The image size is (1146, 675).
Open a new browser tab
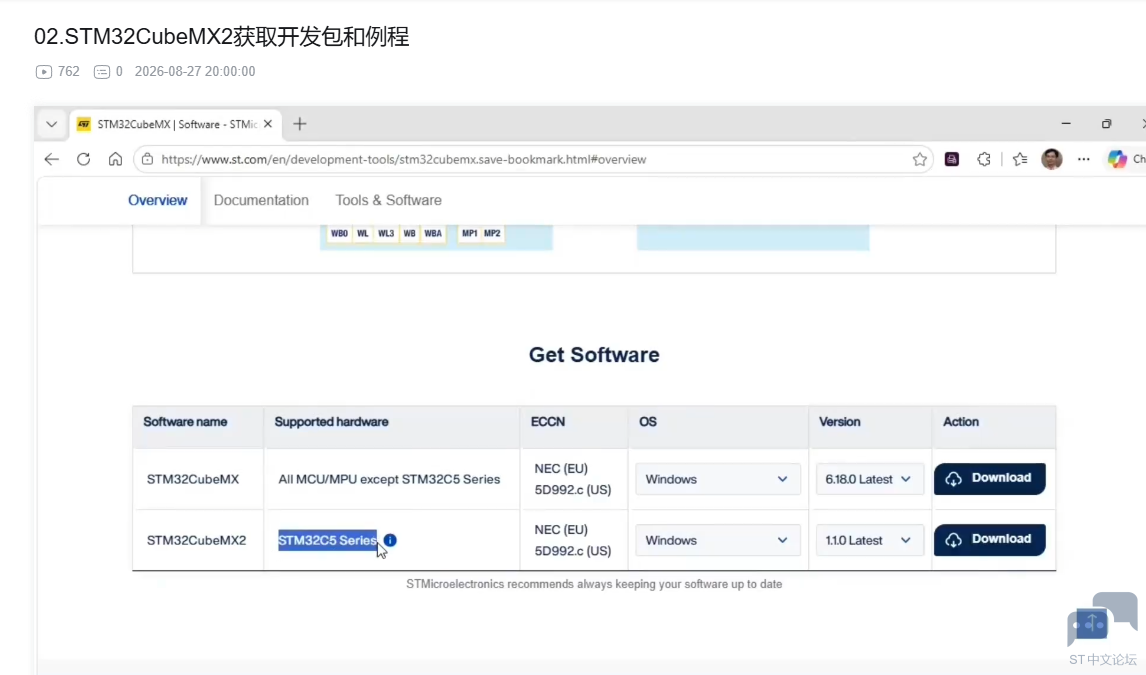(x=300, y=124)
